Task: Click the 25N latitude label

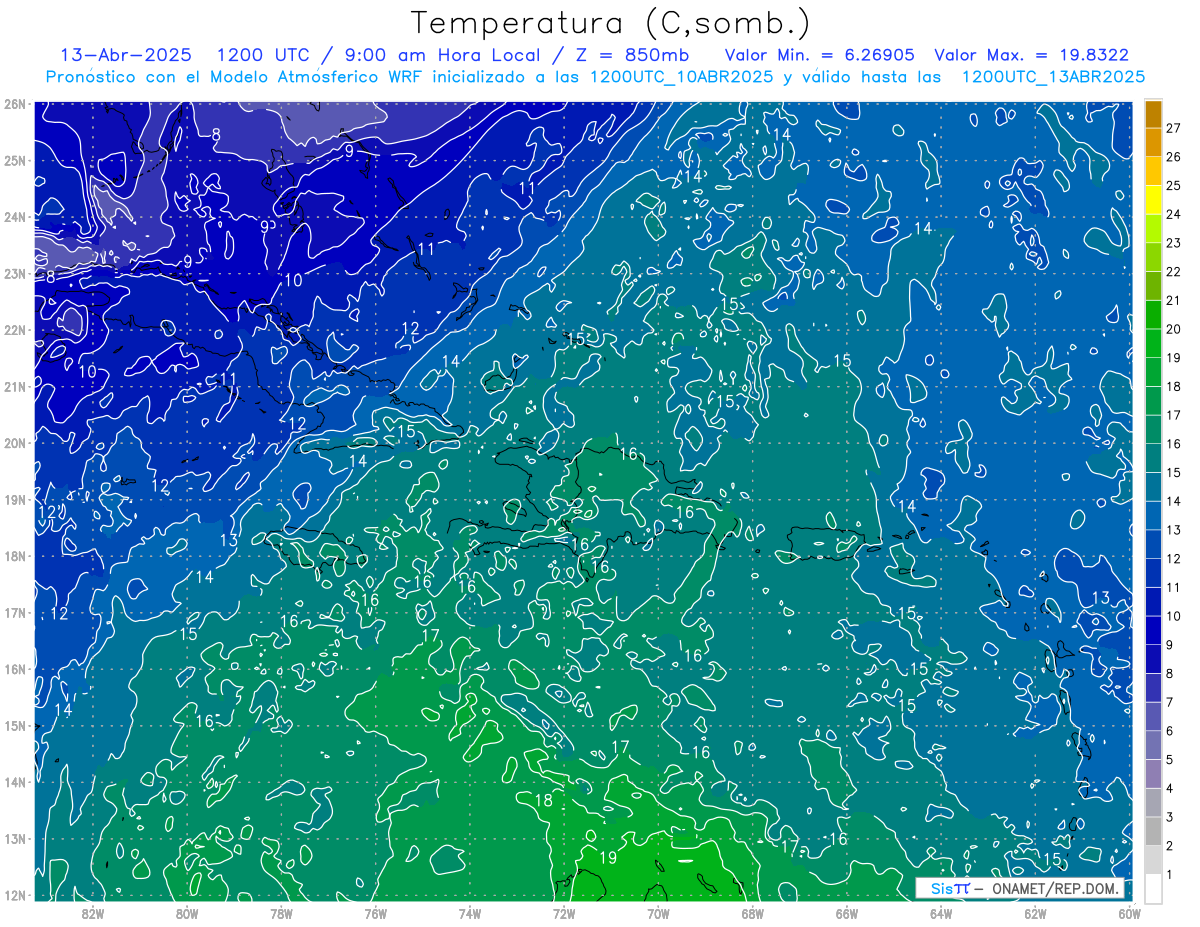Action: pos(14,160)
